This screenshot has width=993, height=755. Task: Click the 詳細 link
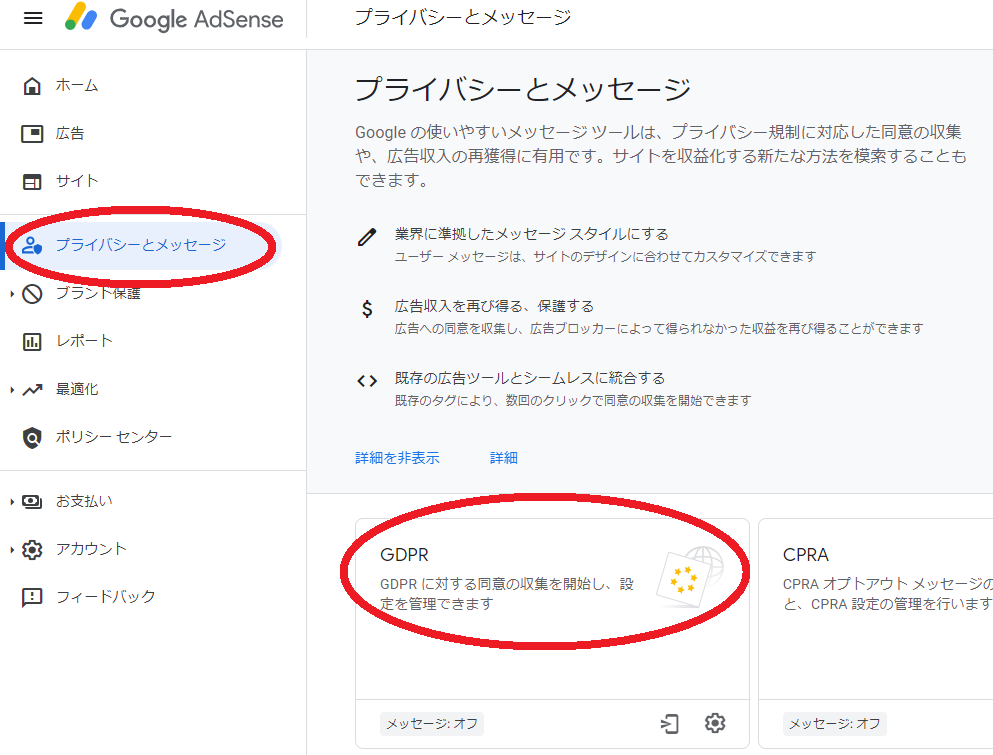(x=504, y=458)
